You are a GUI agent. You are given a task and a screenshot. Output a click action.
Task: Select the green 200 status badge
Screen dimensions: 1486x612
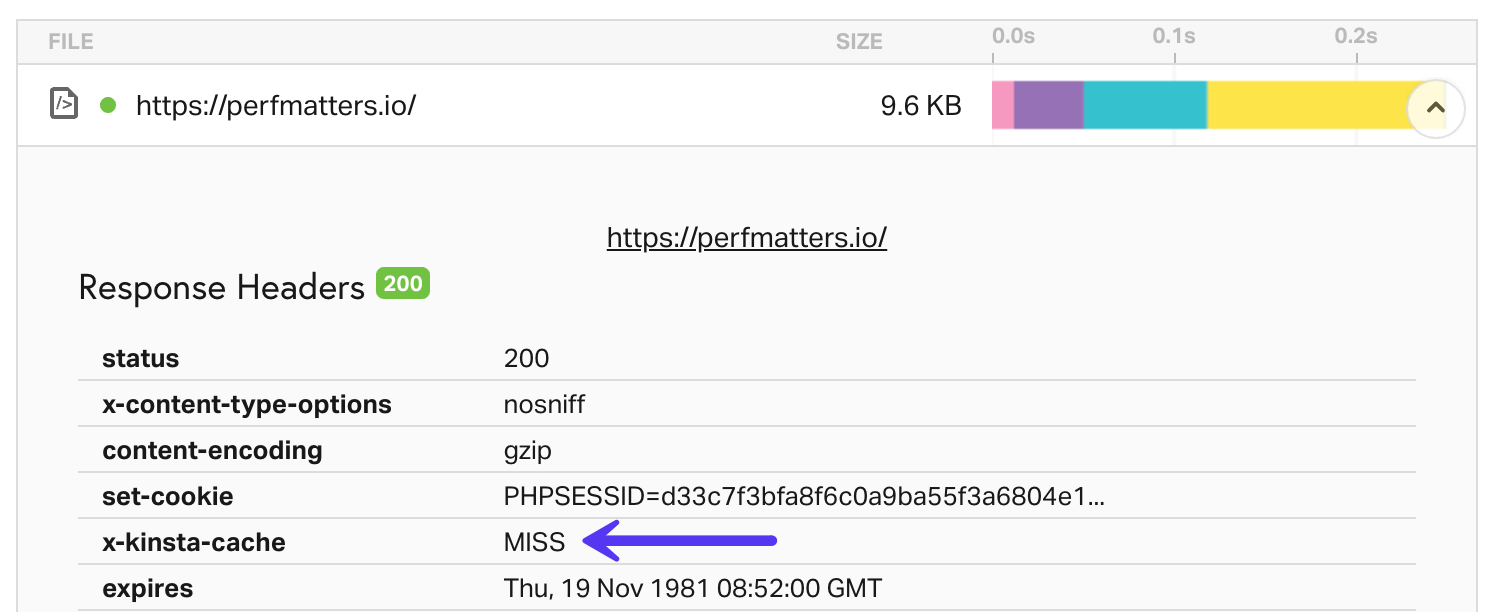(x=402, y=283)
